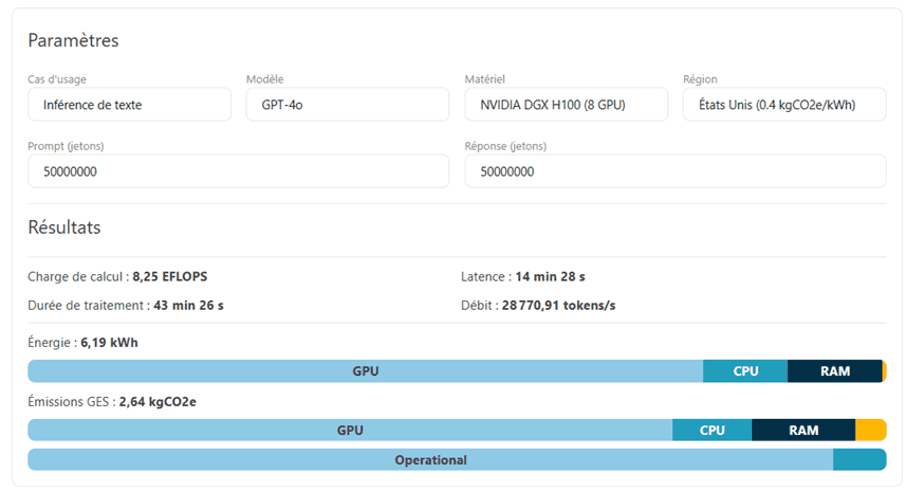Click yellow segment of Émissions GES bar
This screenshot has width=908, height=492.
(x=870, y=430)
